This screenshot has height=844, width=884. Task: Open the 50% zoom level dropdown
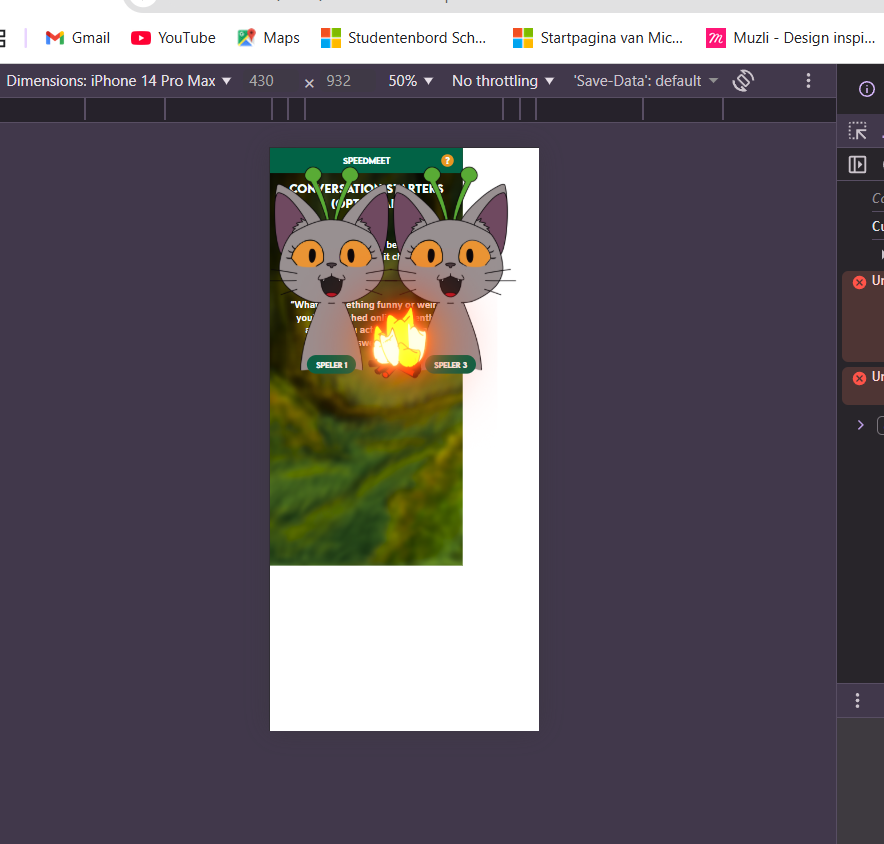point(409,80)
